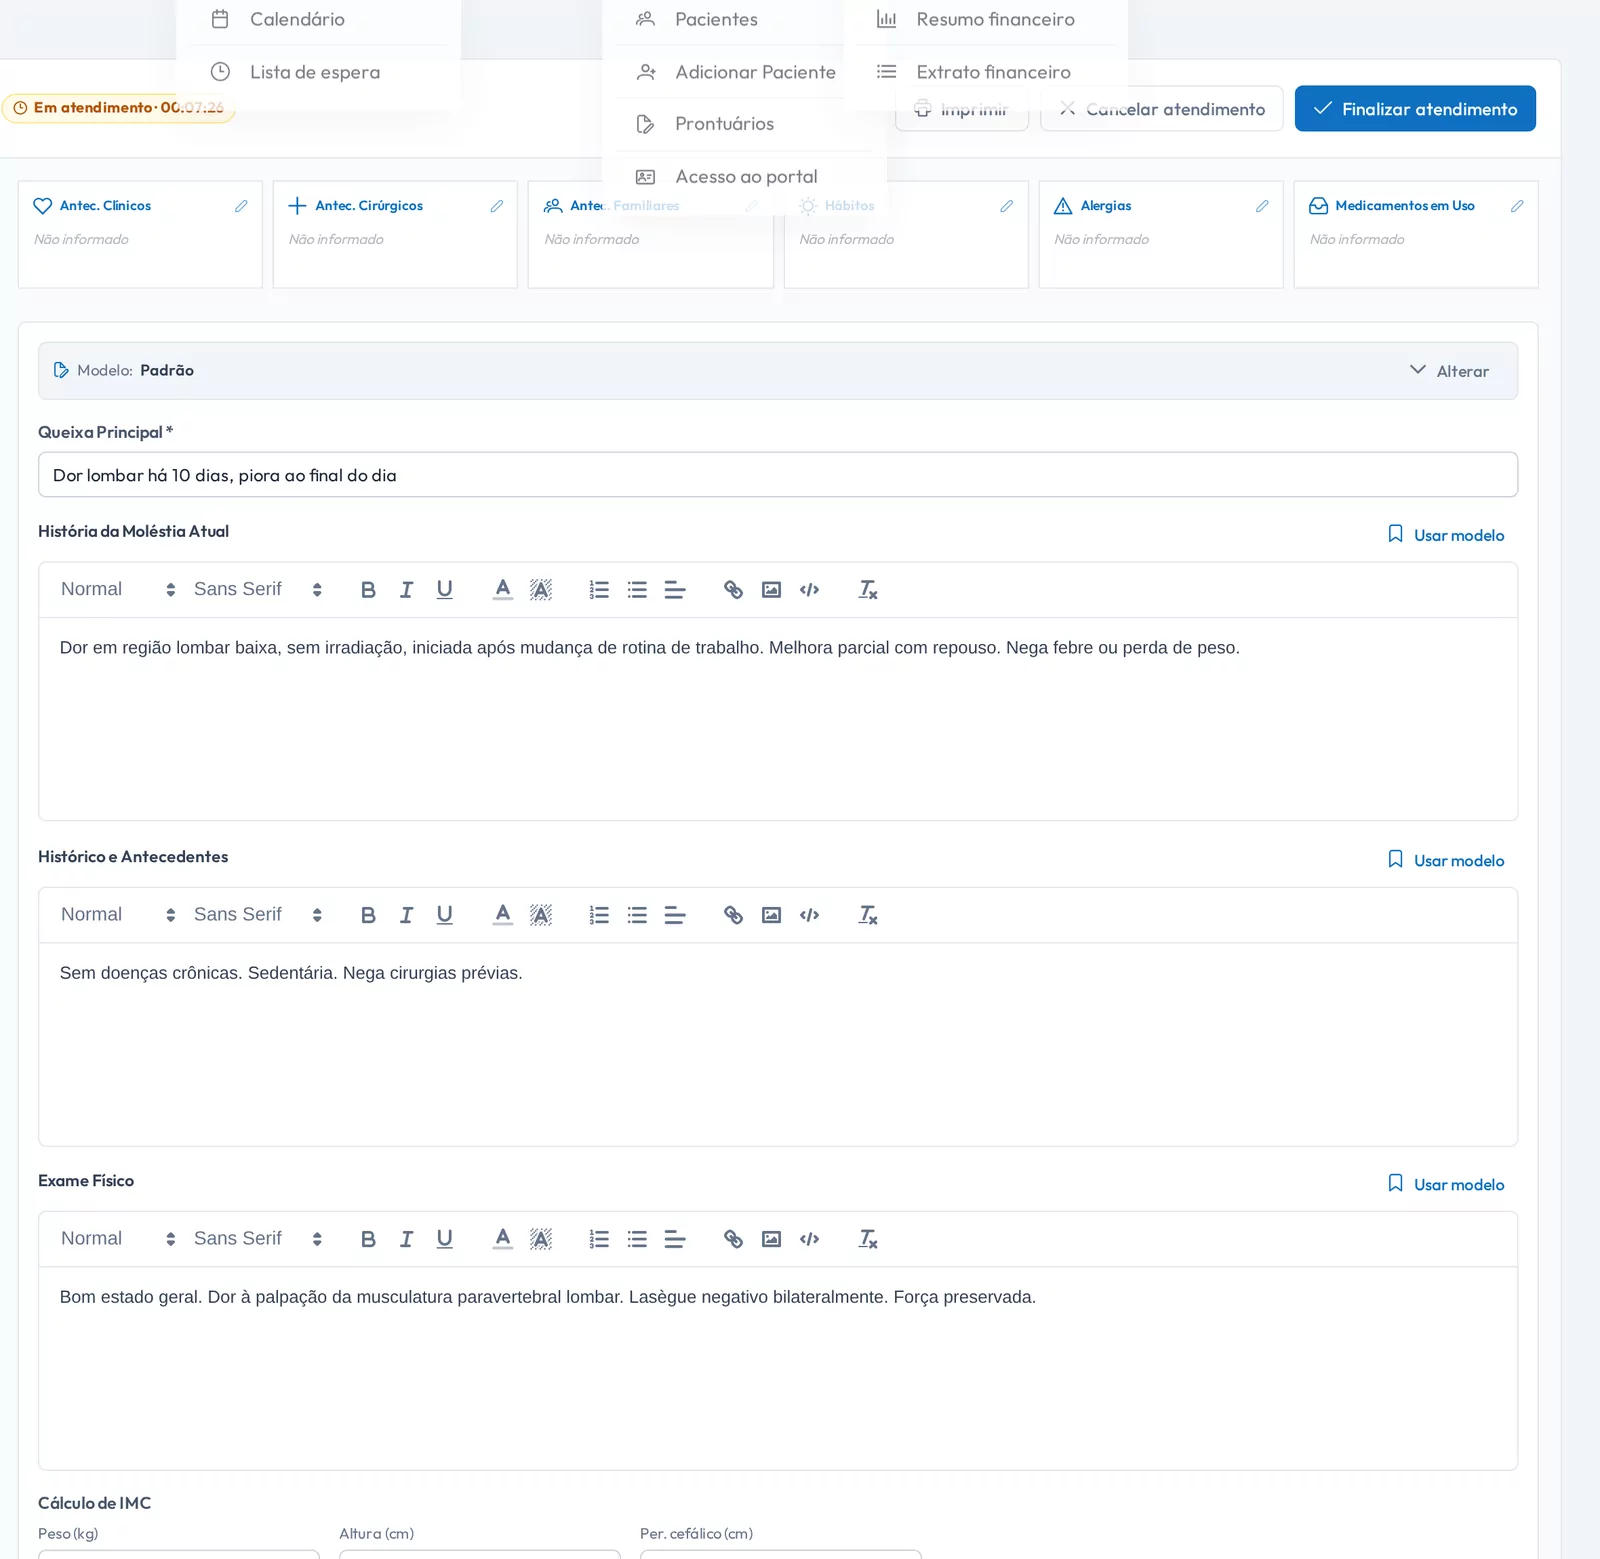Insert image in Histórico e Antecedentes editor

[x=771, y=915]
